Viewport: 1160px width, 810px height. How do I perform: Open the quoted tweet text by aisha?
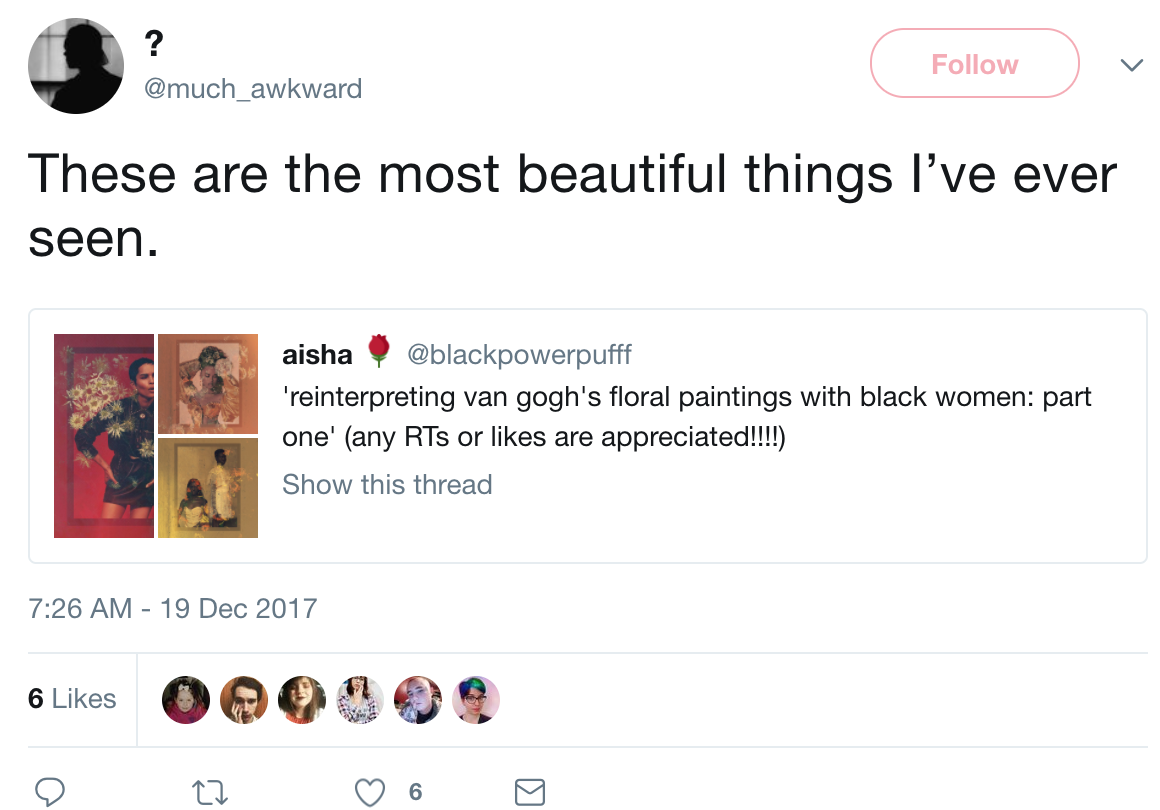687,416
